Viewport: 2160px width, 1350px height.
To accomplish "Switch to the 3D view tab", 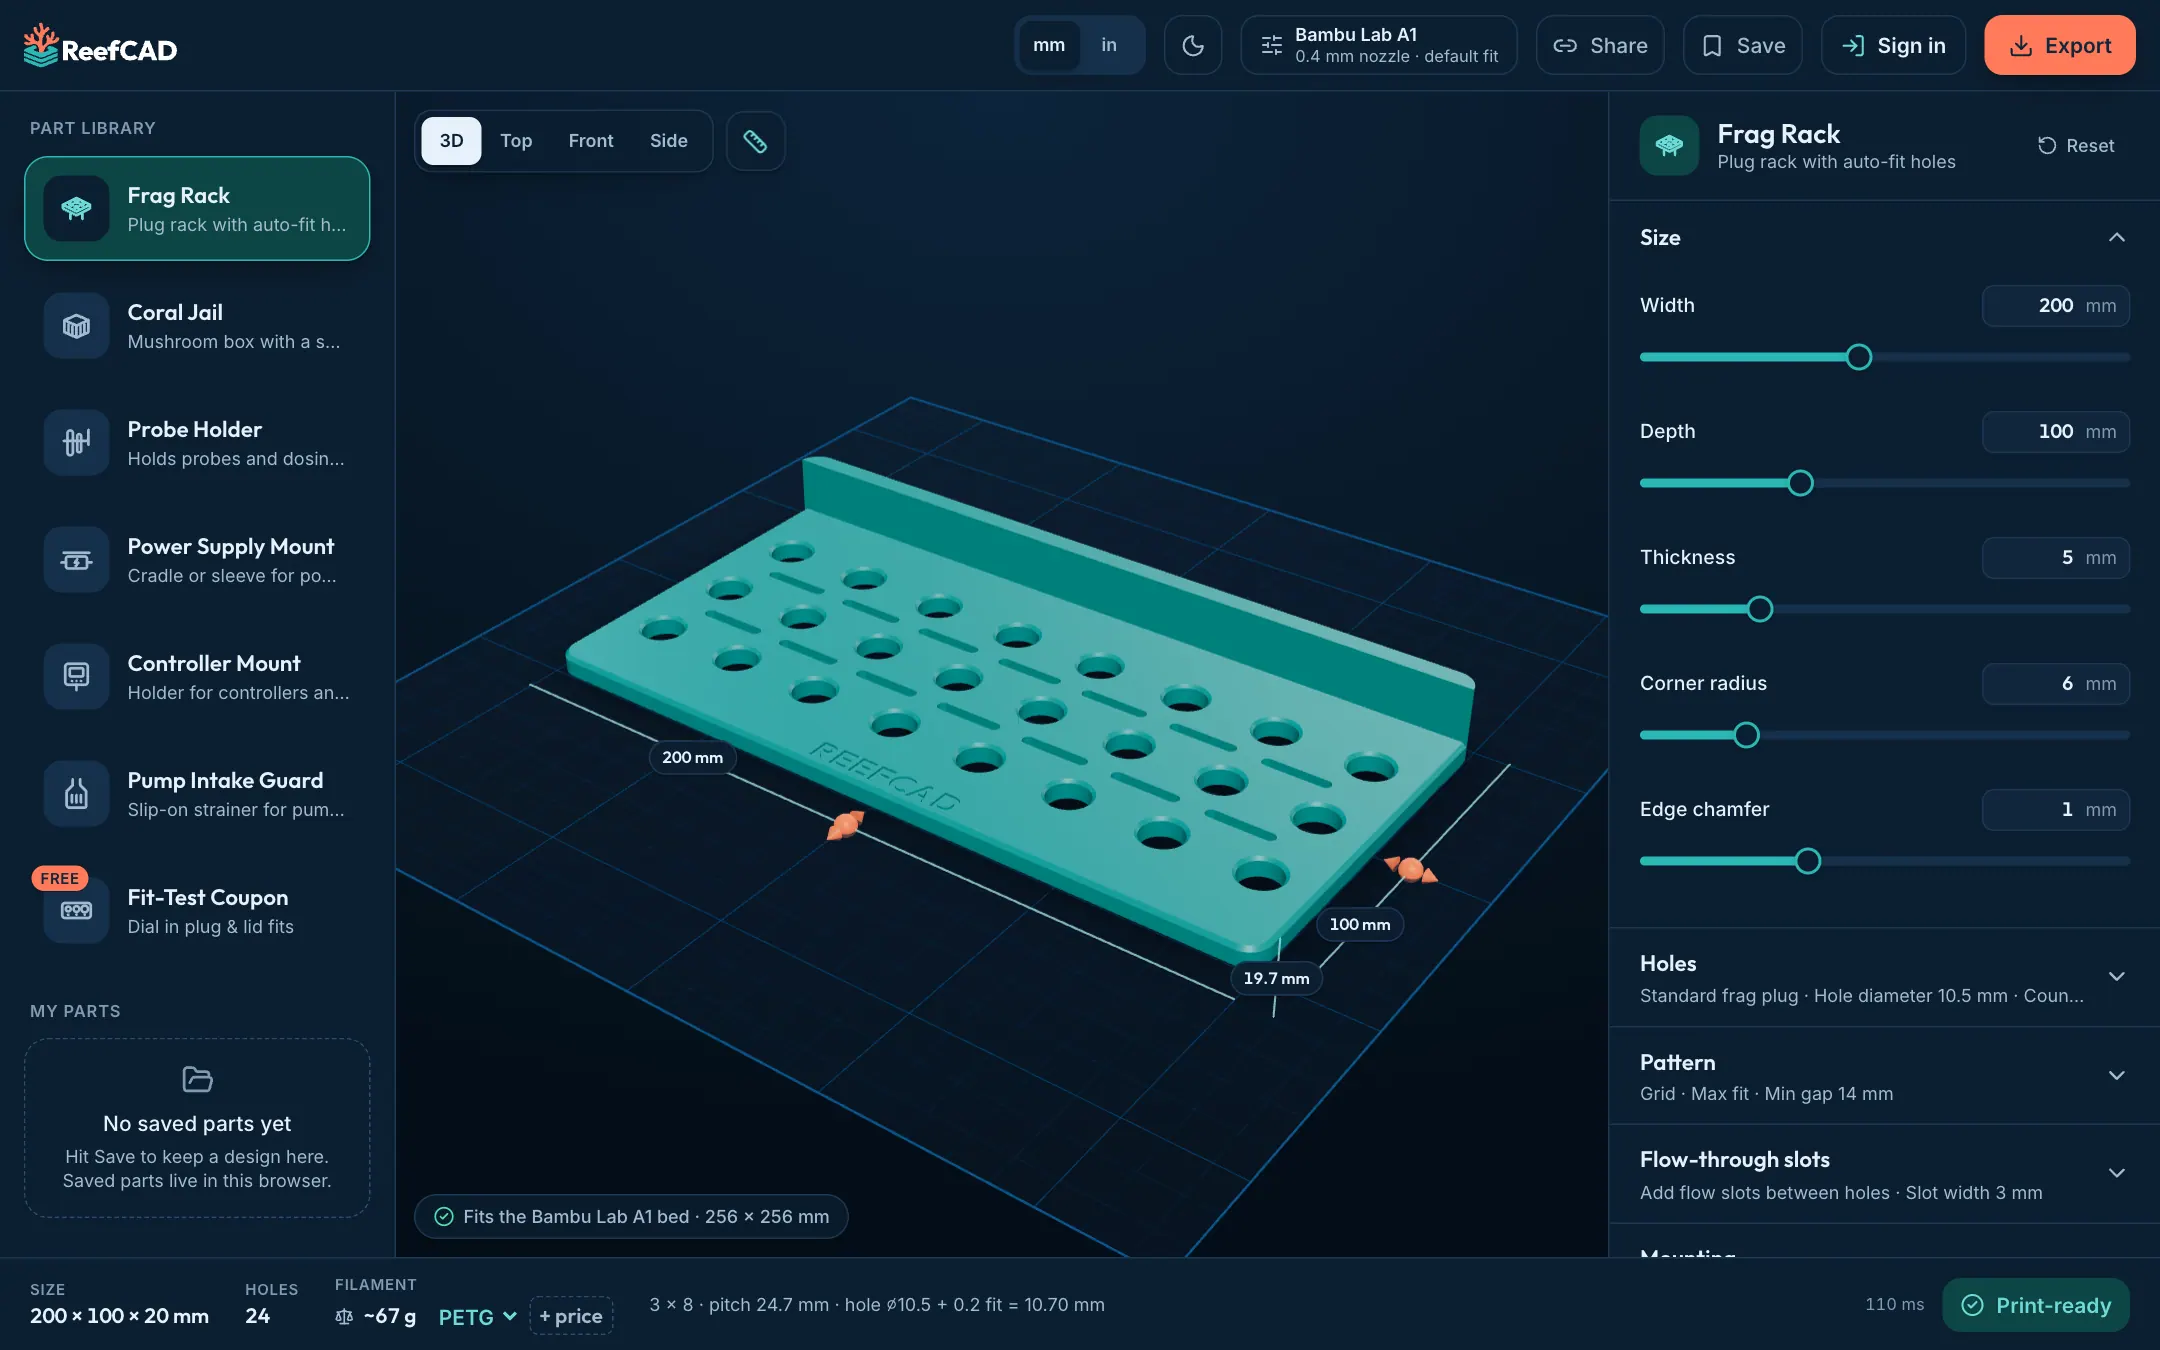I will pos(452,141).
